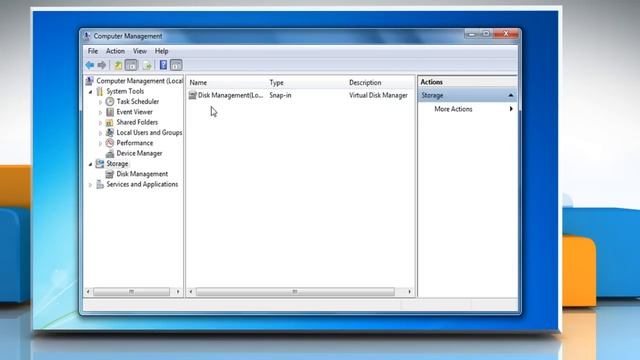Expand the Task Scheduler node arrow
The width and height of the screenshot is (640, 360).
tap(100, 102)
